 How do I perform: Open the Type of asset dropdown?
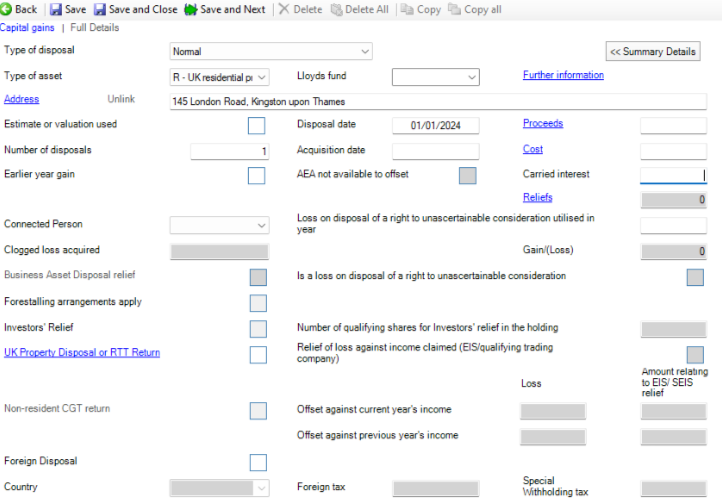[220, 77]
